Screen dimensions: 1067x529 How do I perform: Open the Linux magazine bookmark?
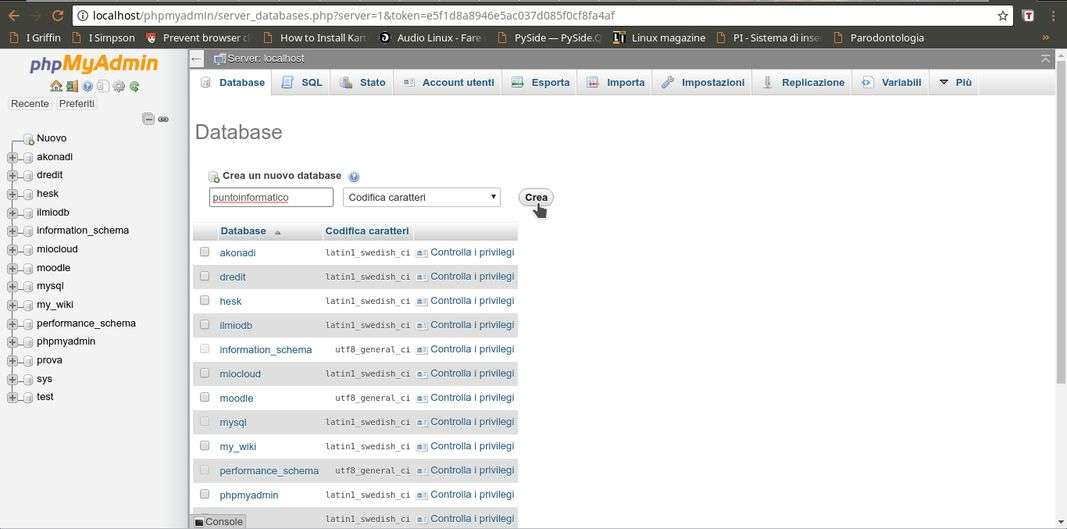click(x=659, y=38)
